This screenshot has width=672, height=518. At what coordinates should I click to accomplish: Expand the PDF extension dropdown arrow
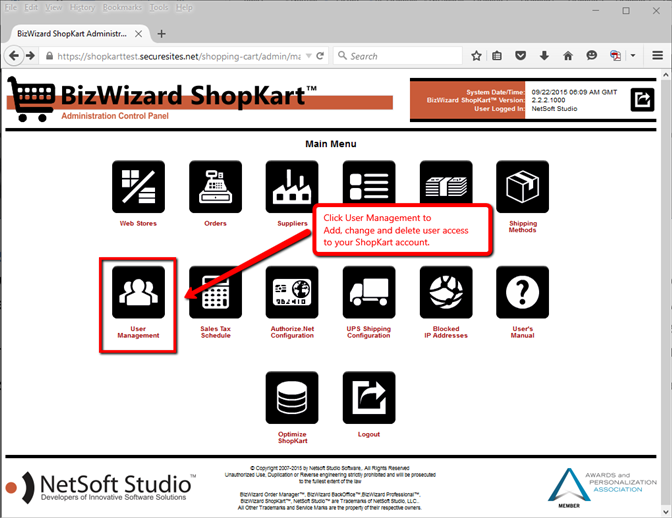click(x=633, y=56)
